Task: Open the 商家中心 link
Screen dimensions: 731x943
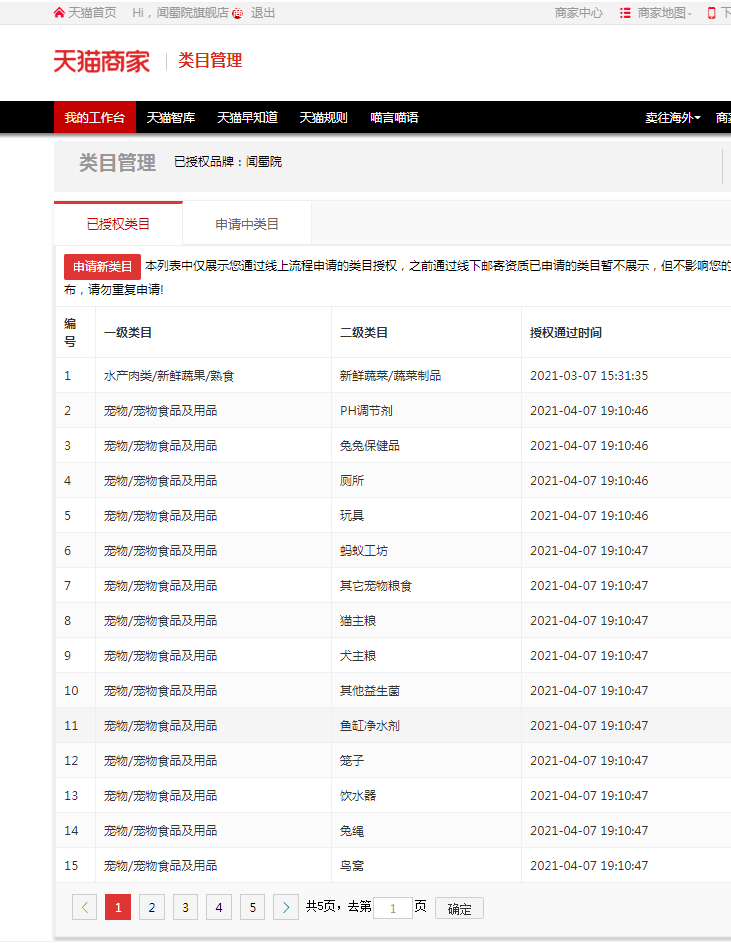Action: 578,13
